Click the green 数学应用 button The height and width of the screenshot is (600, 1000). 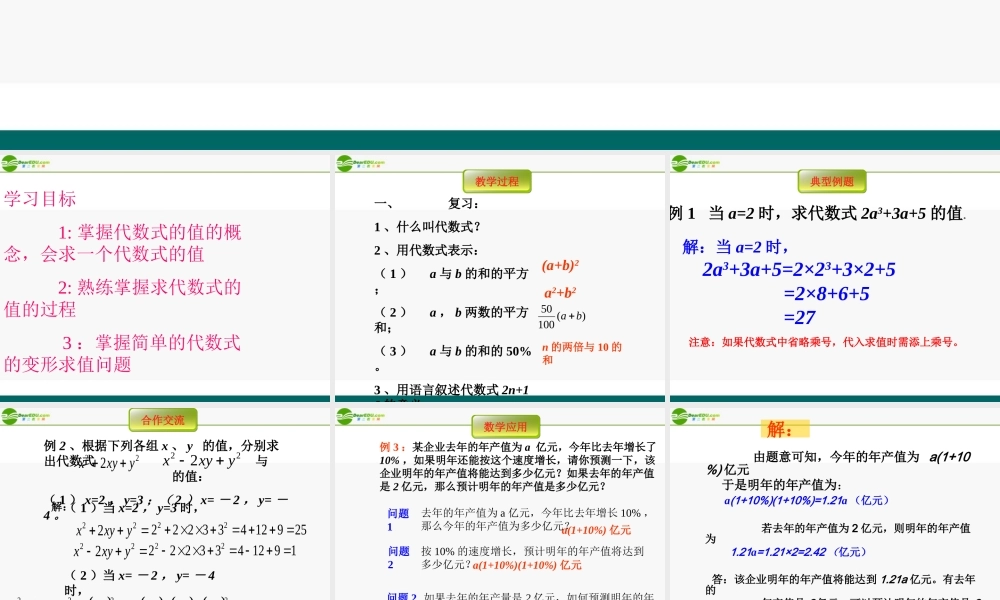pos(506,427)
